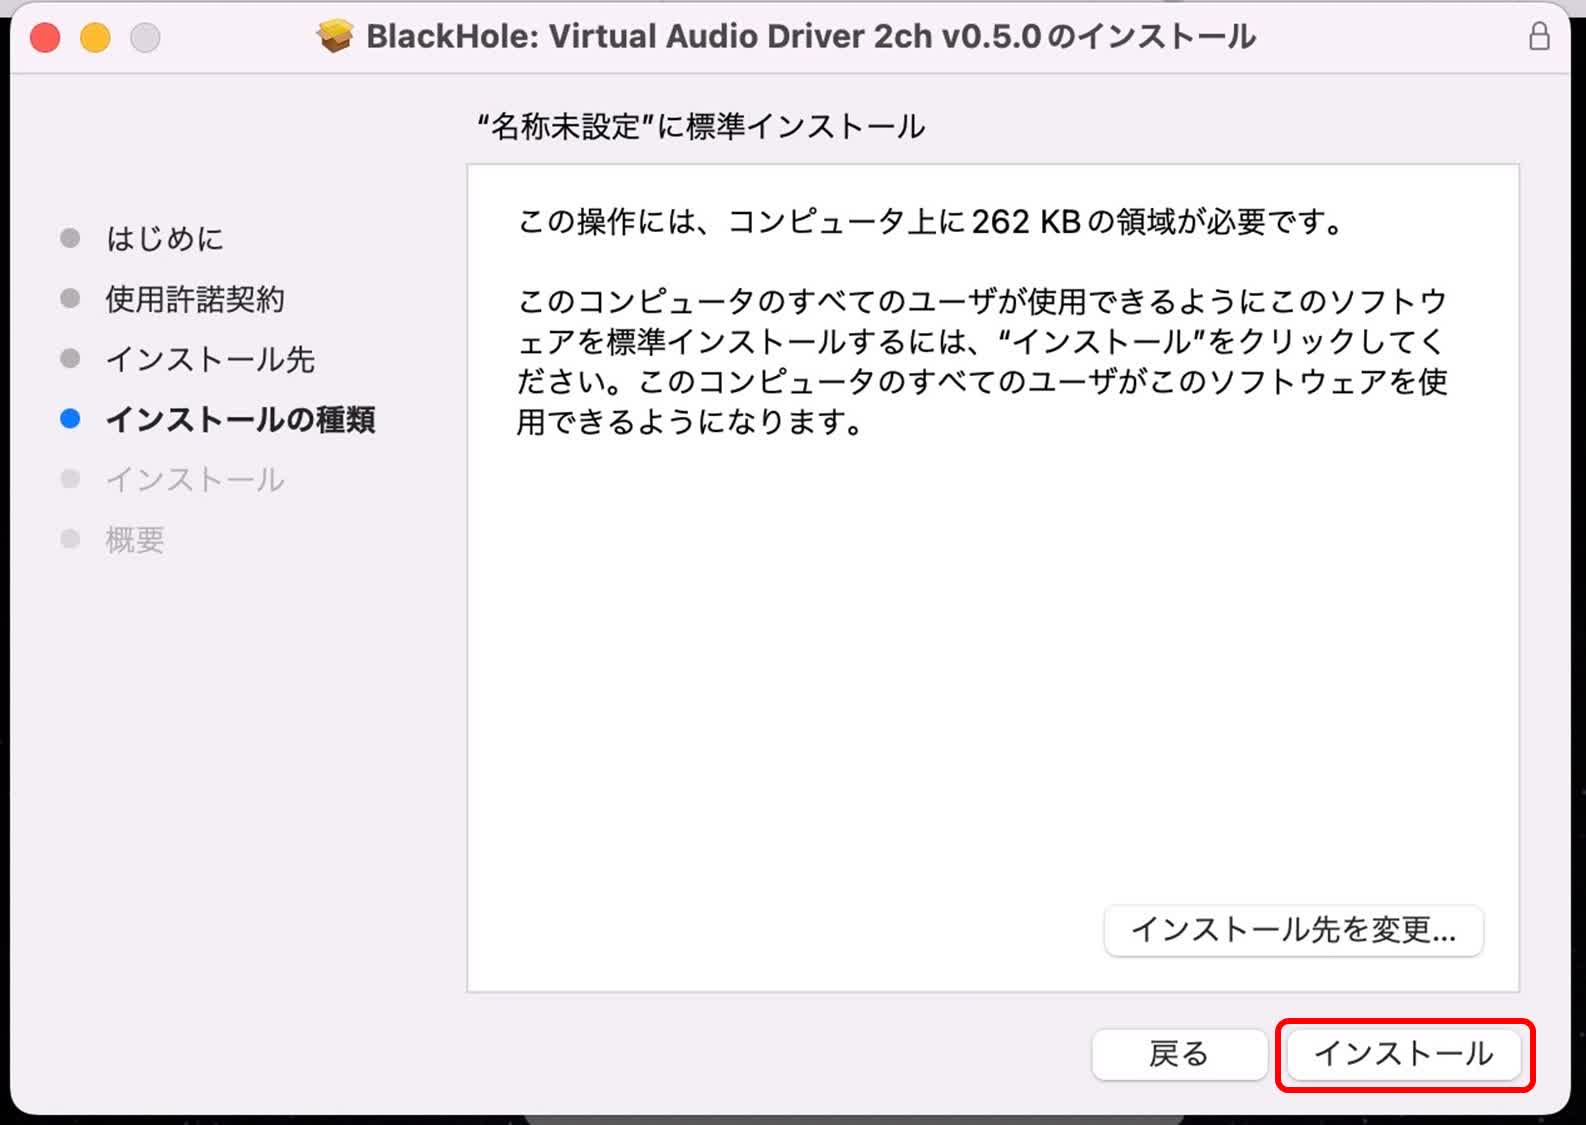Click the gray bullet beside はじめに
The width and height of the screenshot is (1586, 1125).
coord(70,238)
